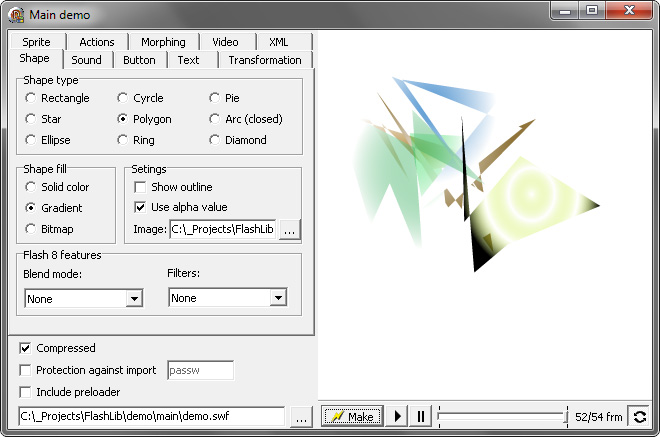Click the Image path field

point(223,229)
